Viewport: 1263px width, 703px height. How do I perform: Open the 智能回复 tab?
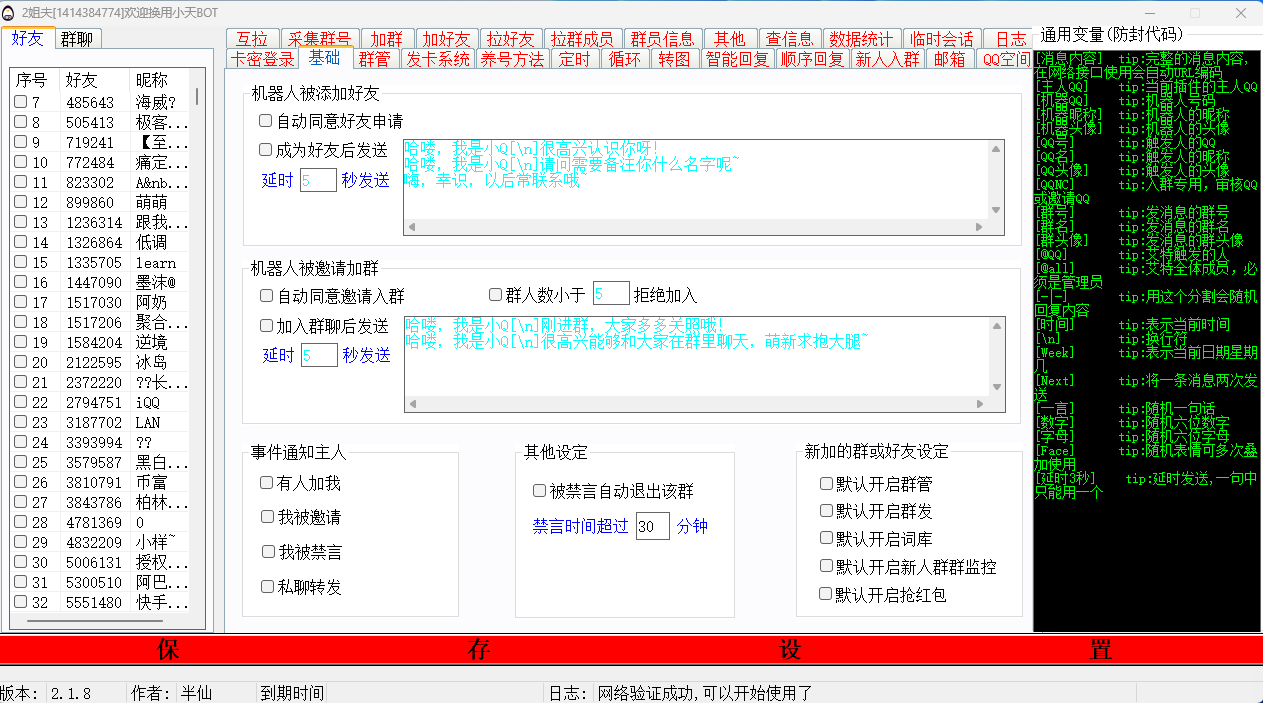[737, 59]
